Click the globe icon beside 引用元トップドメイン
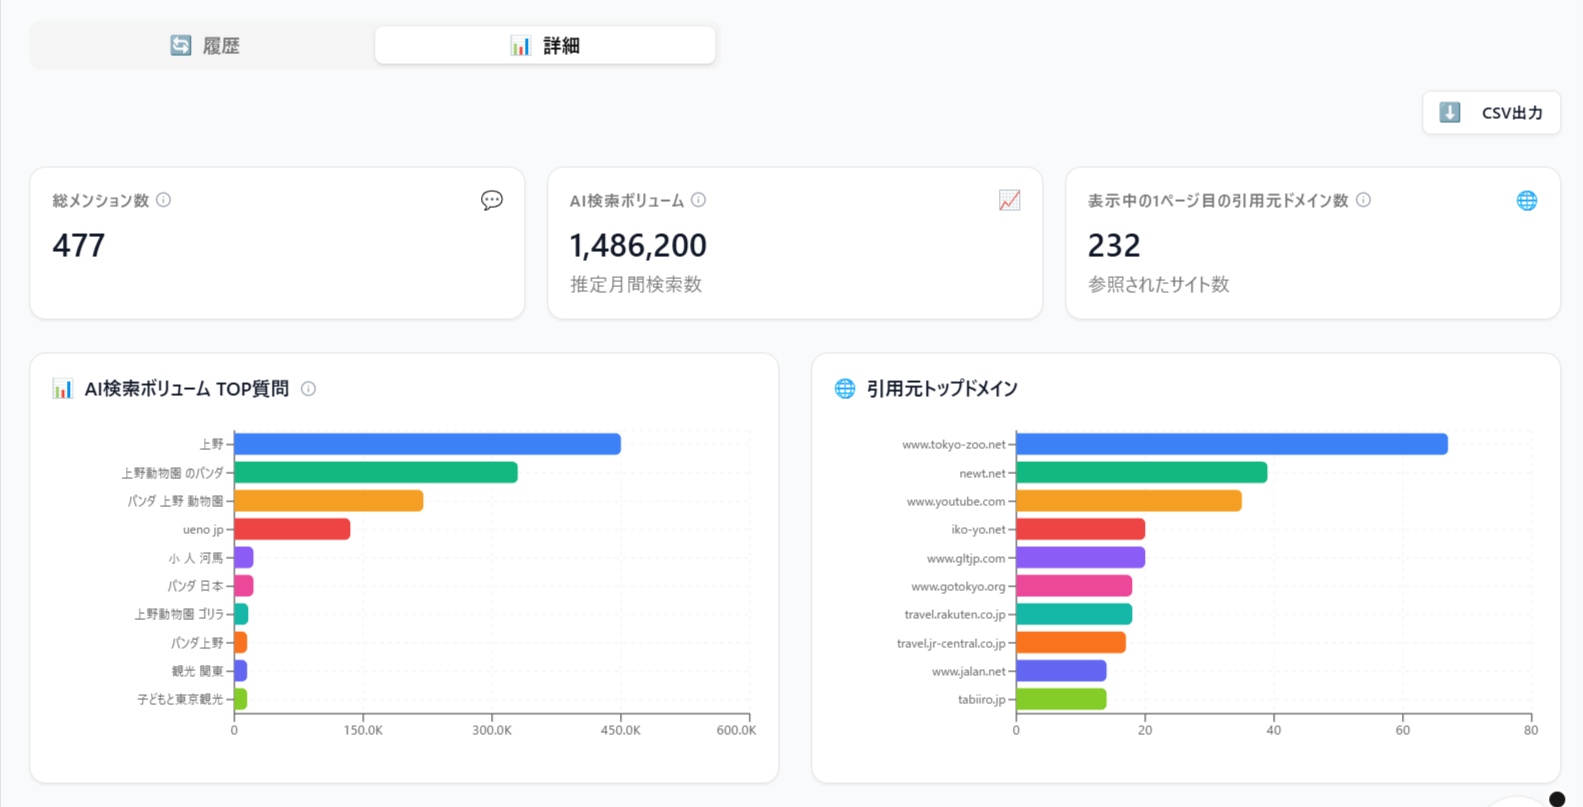 click(x=845, y=388)
